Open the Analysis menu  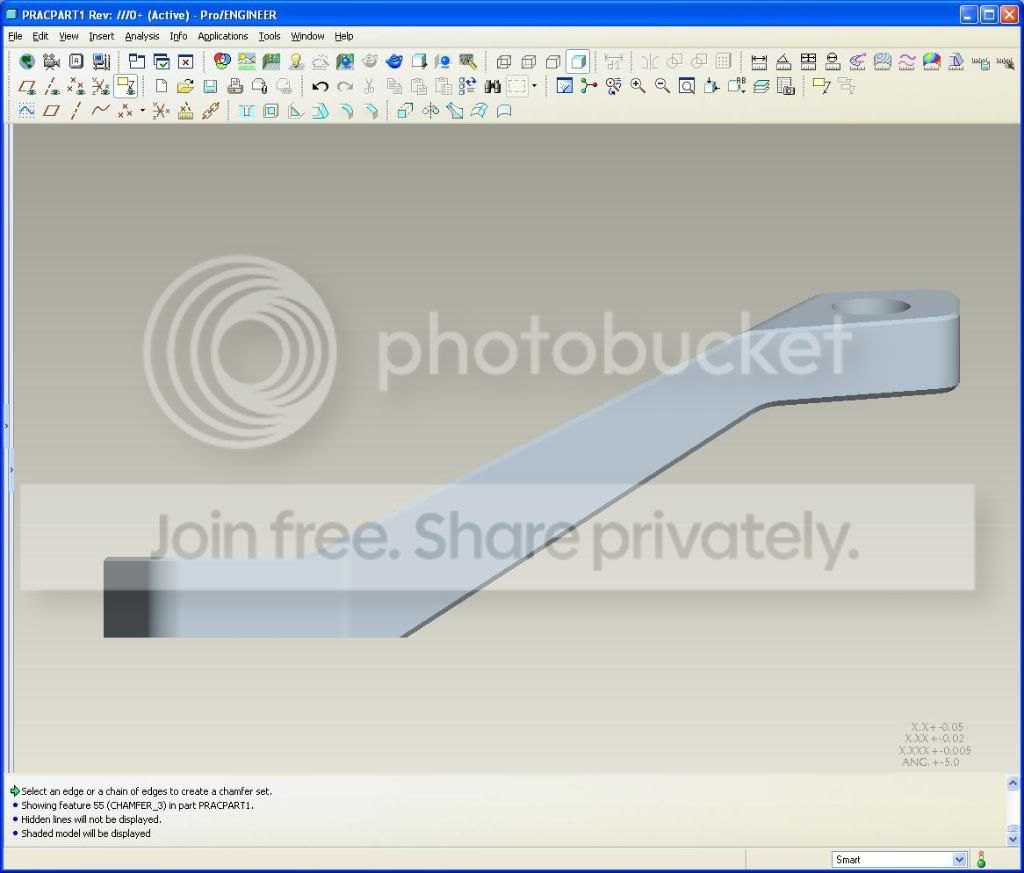(x=142, y=37)
